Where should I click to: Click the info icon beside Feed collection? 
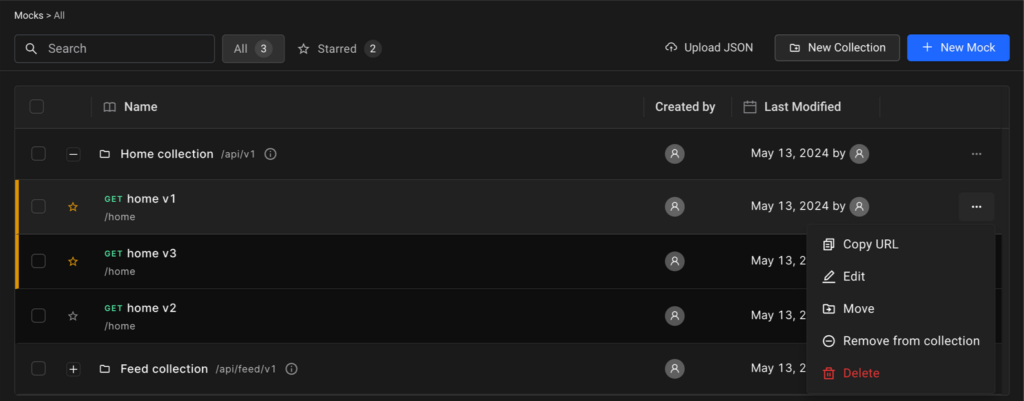point(291,369)
